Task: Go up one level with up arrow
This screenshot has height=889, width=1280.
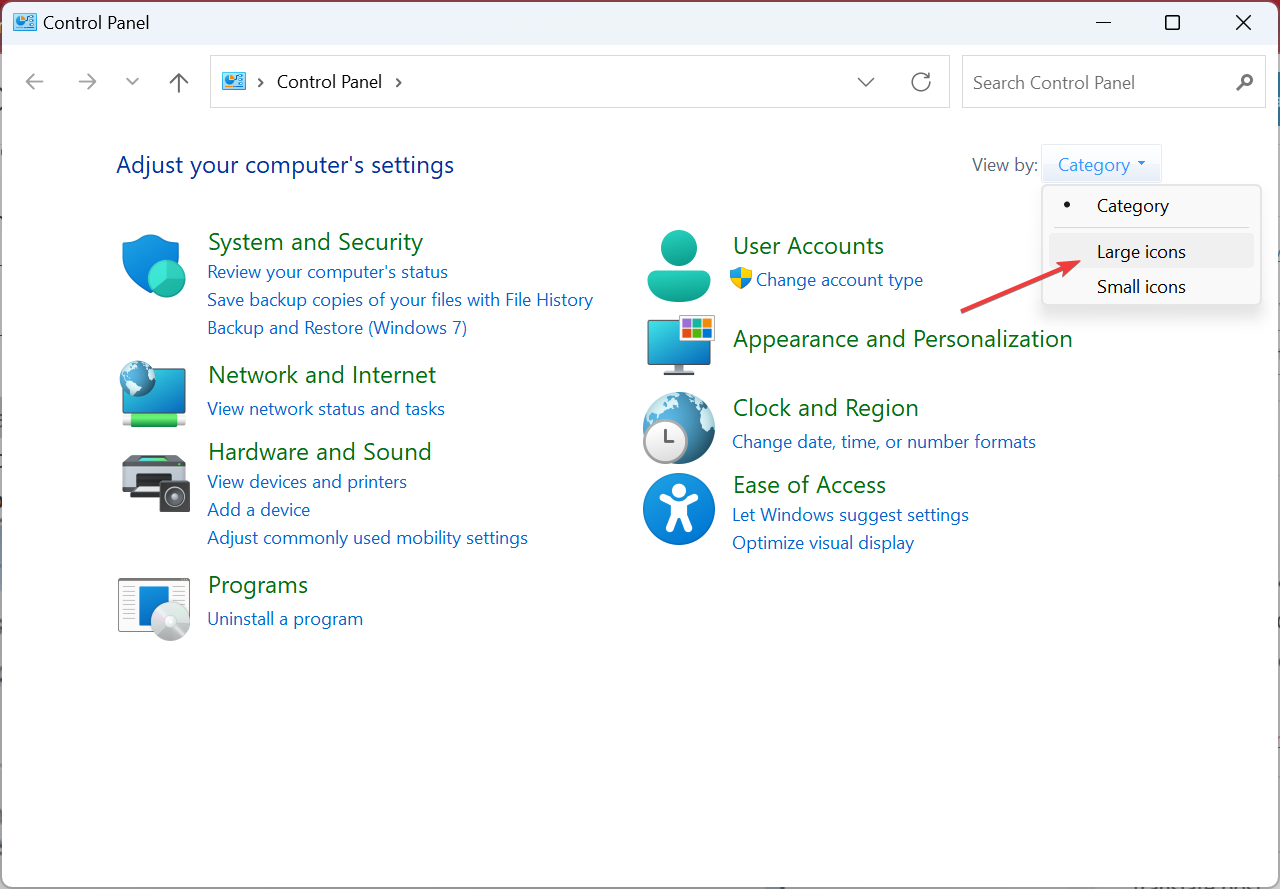Action: (x=179, y=82)
